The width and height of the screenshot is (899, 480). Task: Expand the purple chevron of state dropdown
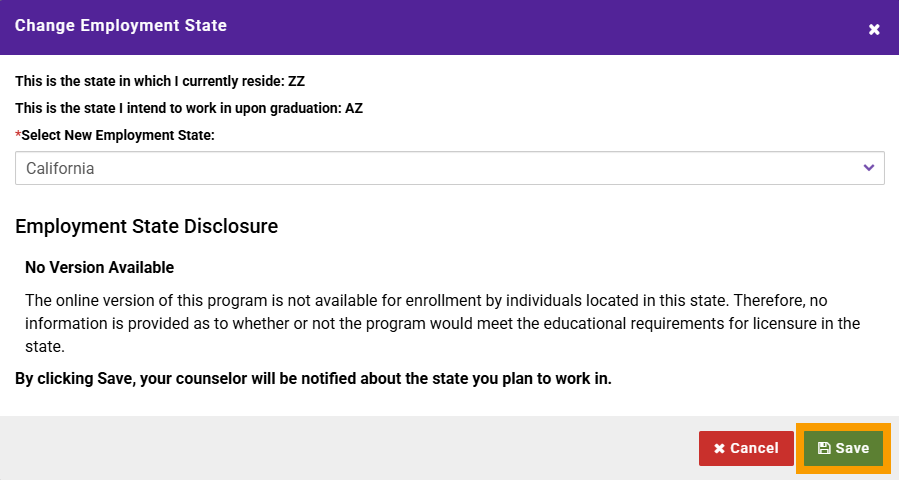[869, 168]
